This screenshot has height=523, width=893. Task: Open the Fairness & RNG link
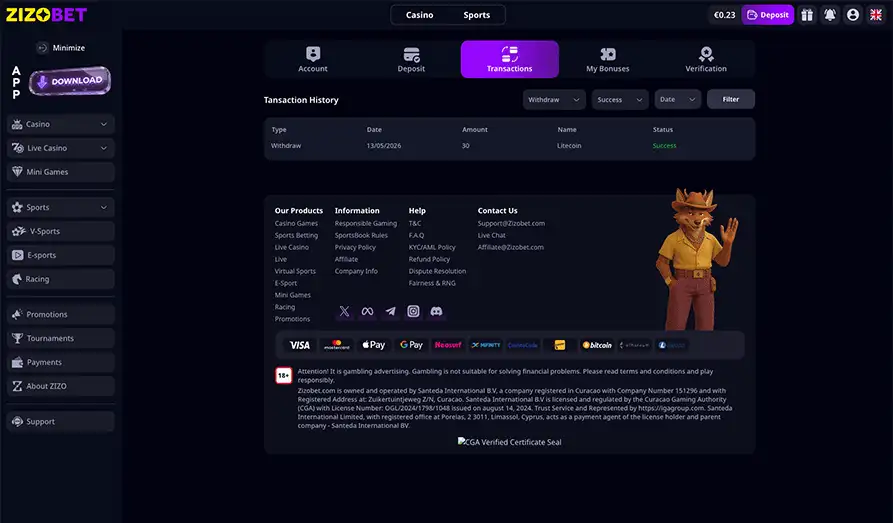[x=432, y=283]
